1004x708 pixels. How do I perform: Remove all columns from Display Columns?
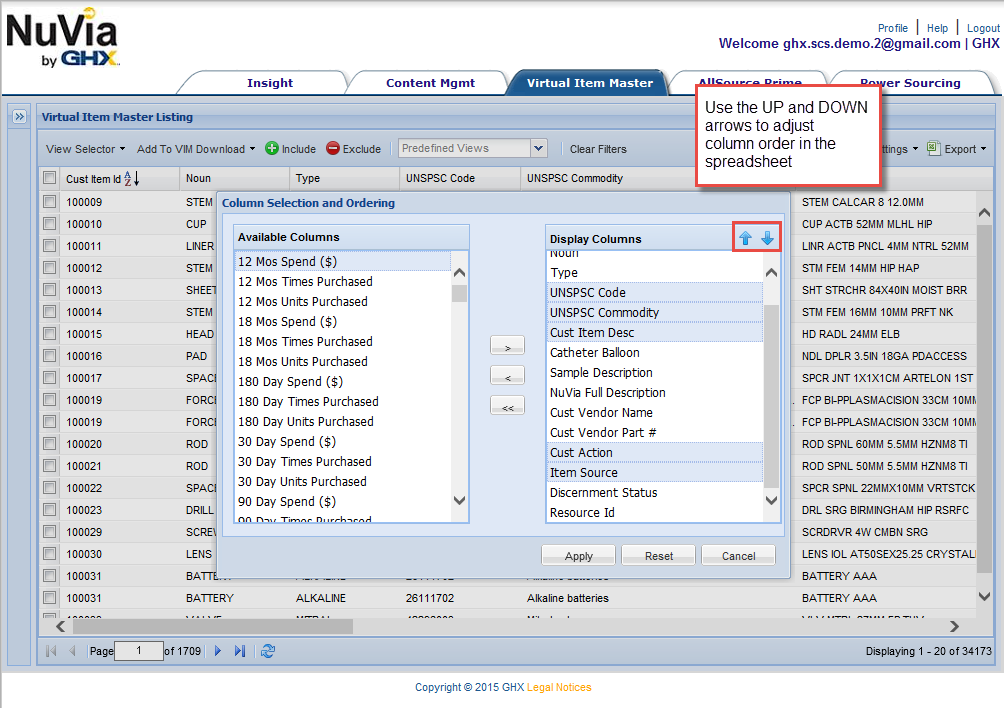(x=507, y=406)
